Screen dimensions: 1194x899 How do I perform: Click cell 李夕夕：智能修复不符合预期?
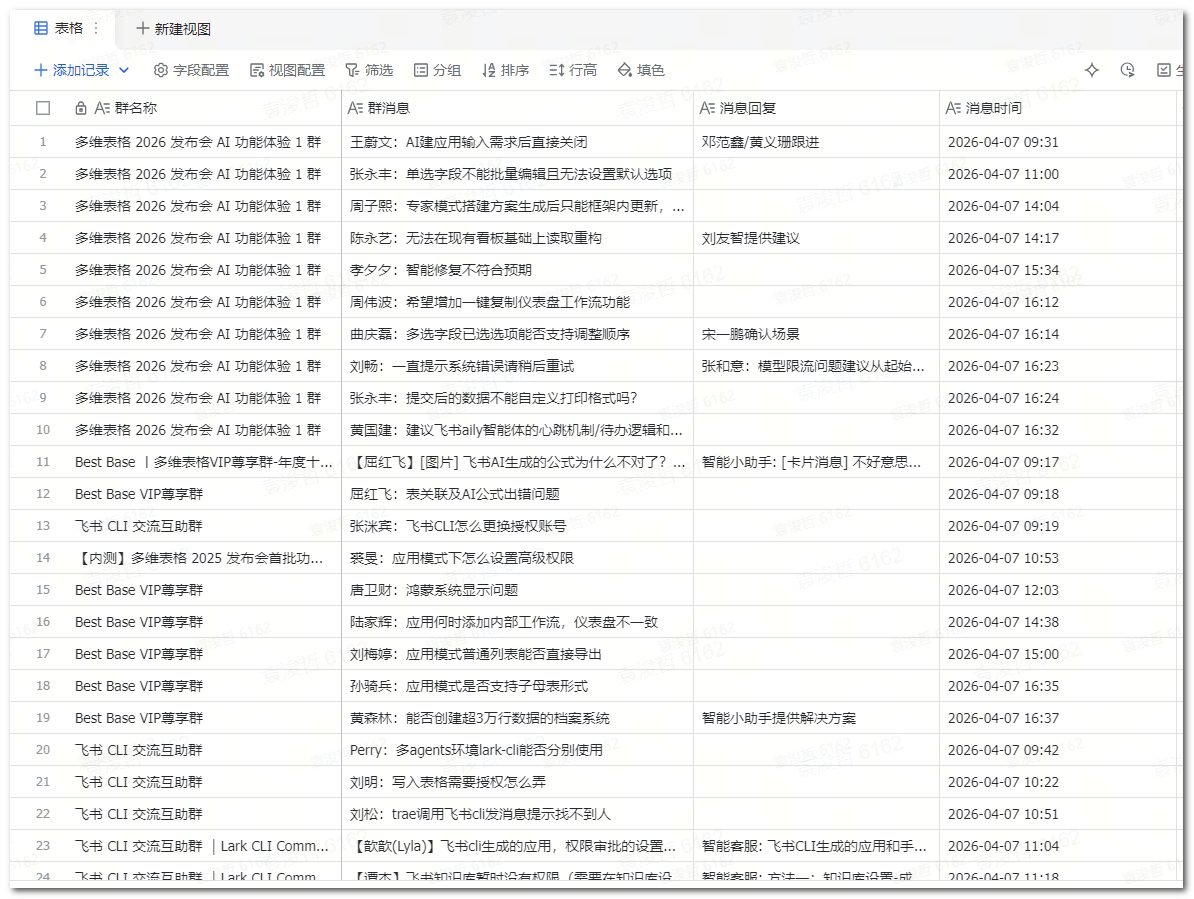coord(518,269)
